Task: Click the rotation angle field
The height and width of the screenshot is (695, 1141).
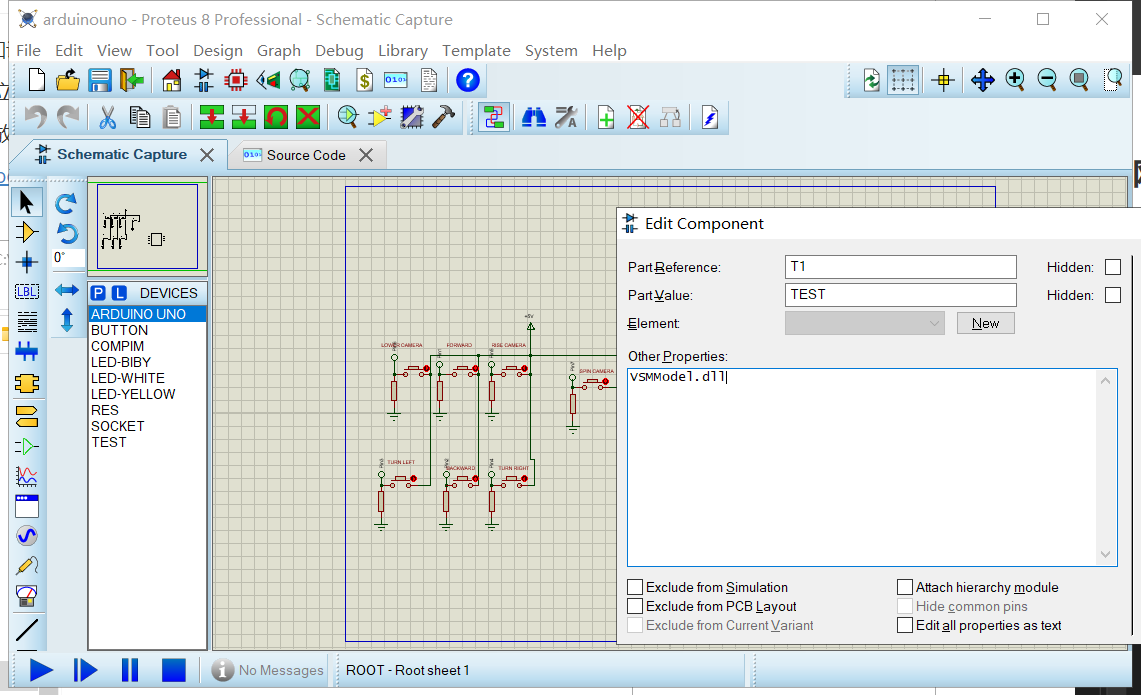Action: point(68,258)
